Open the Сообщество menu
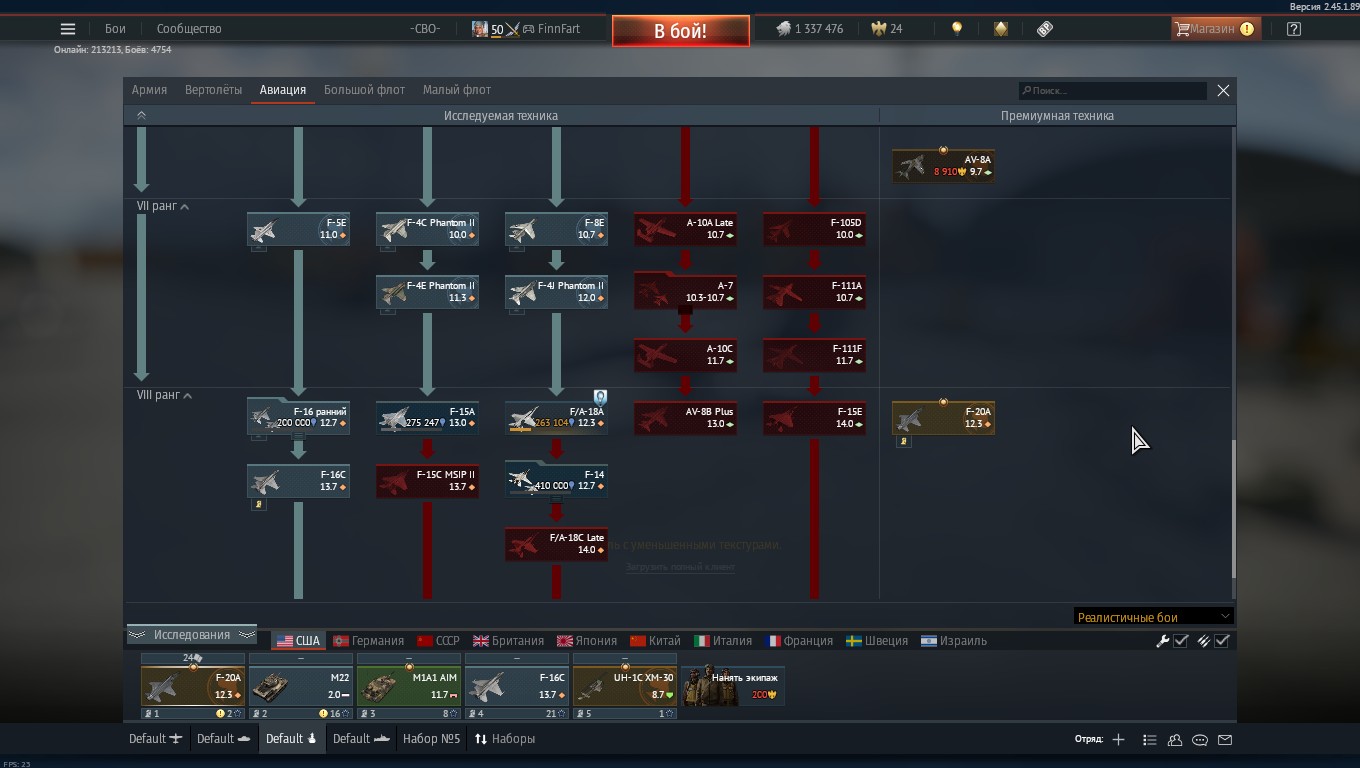The height and width of the screenshot is (768, 1360). coord(189,29)
